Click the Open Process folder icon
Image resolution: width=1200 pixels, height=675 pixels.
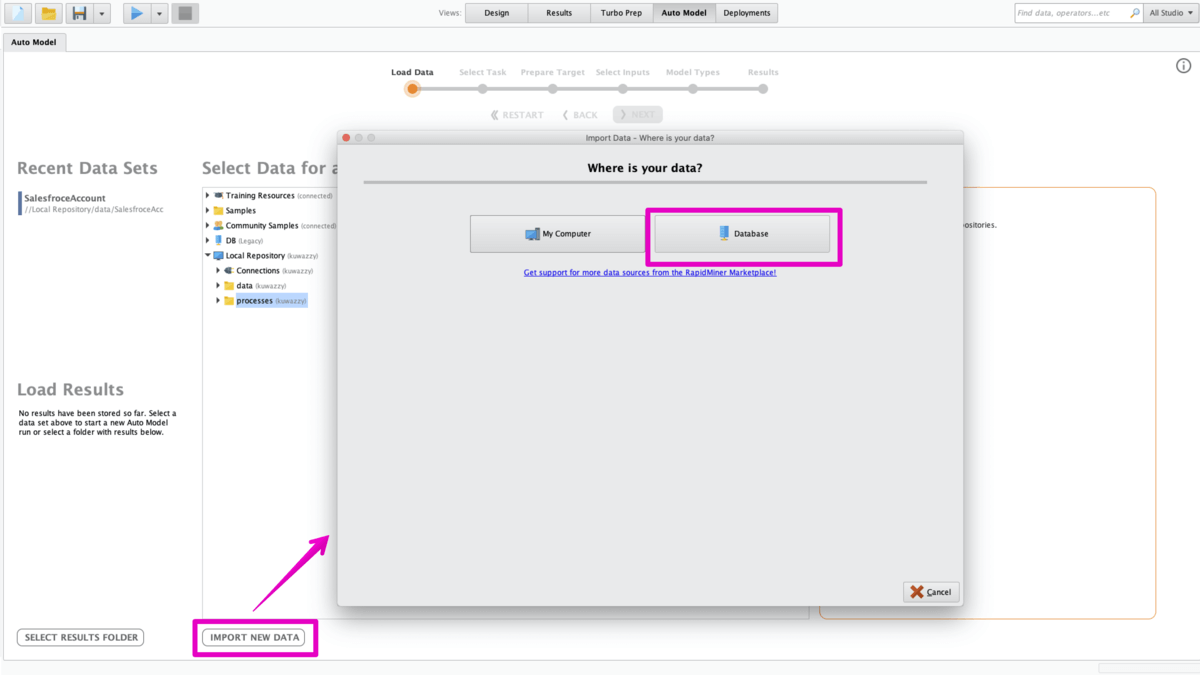pyautogui.click(x=47, y=13)
